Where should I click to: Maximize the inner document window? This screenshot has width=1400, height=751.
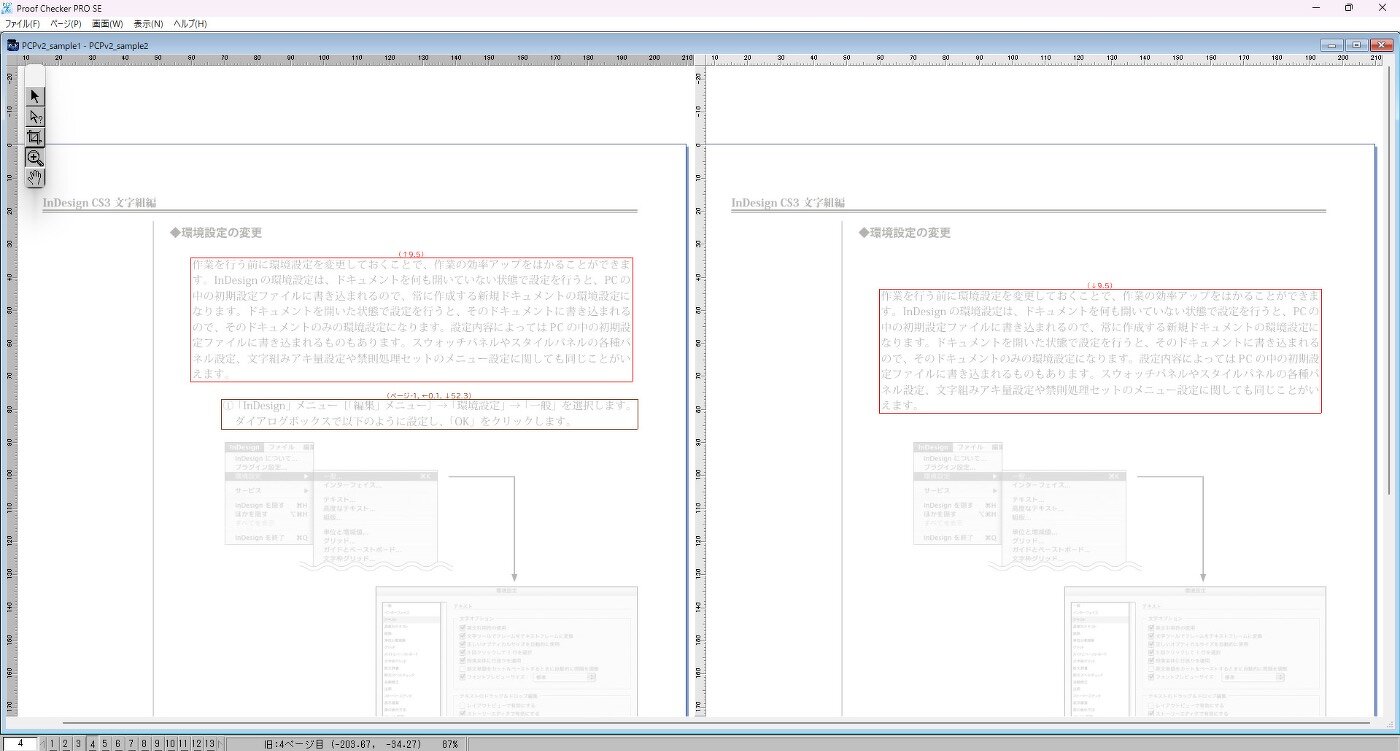(1357, 45)
